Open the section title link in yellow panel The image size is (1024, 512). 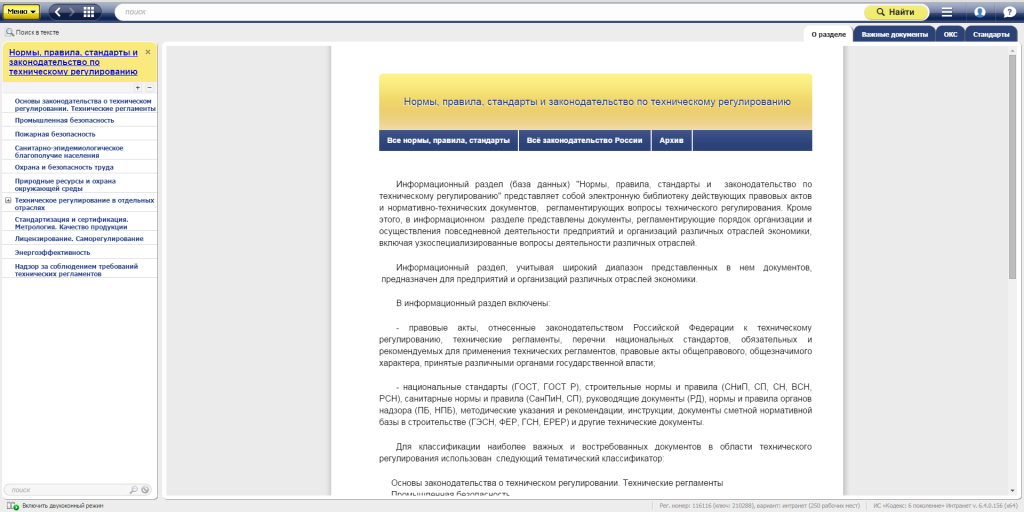coord(74,62)
